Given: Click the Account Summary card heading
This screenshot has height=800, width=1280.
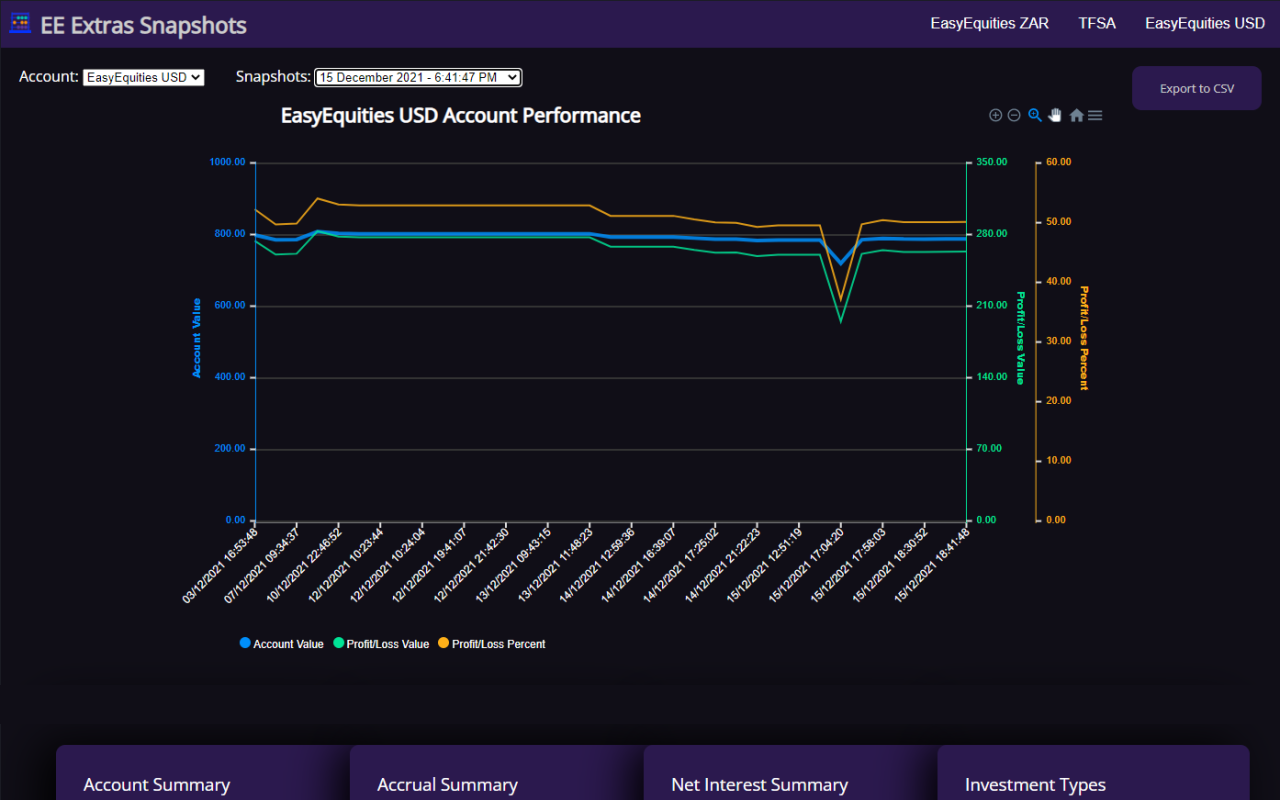Looking at the screenshot, I should (157, 785).
